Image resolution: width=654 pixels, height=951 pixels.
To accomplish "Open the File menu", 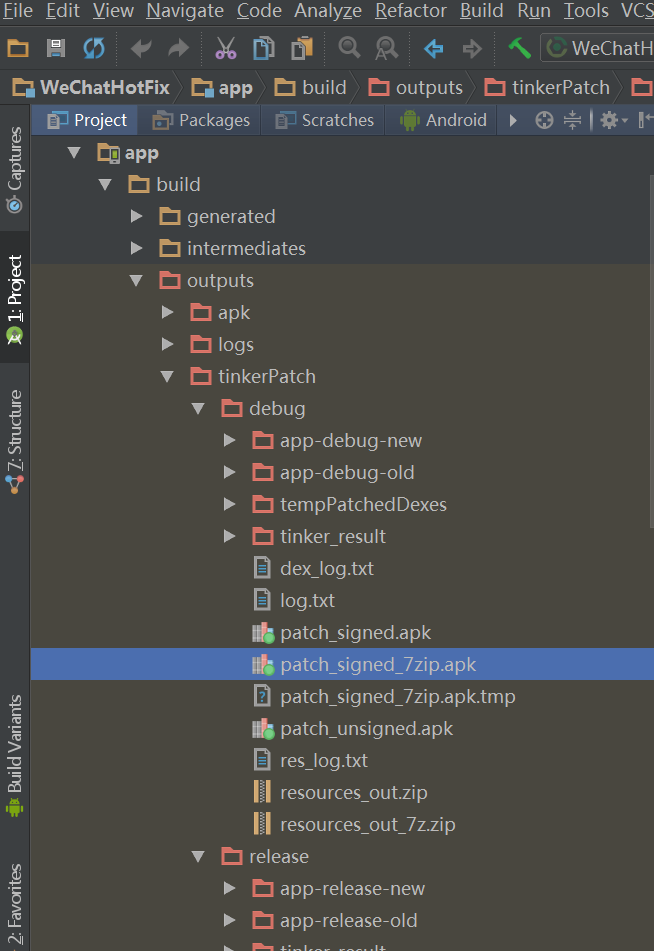I will [18, 10].
